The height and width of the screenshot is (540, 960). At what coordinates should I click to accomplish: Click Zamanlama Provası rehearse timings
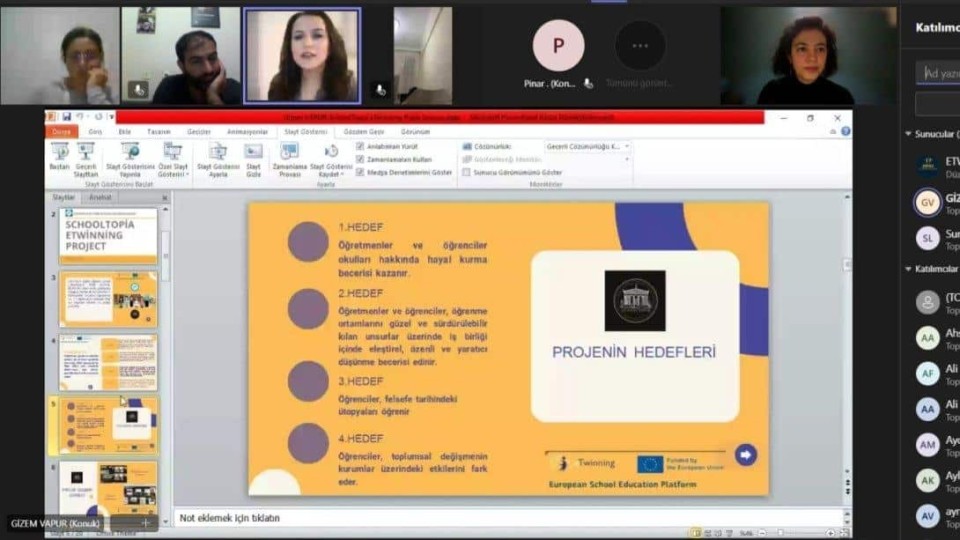[x=290, y=158]
